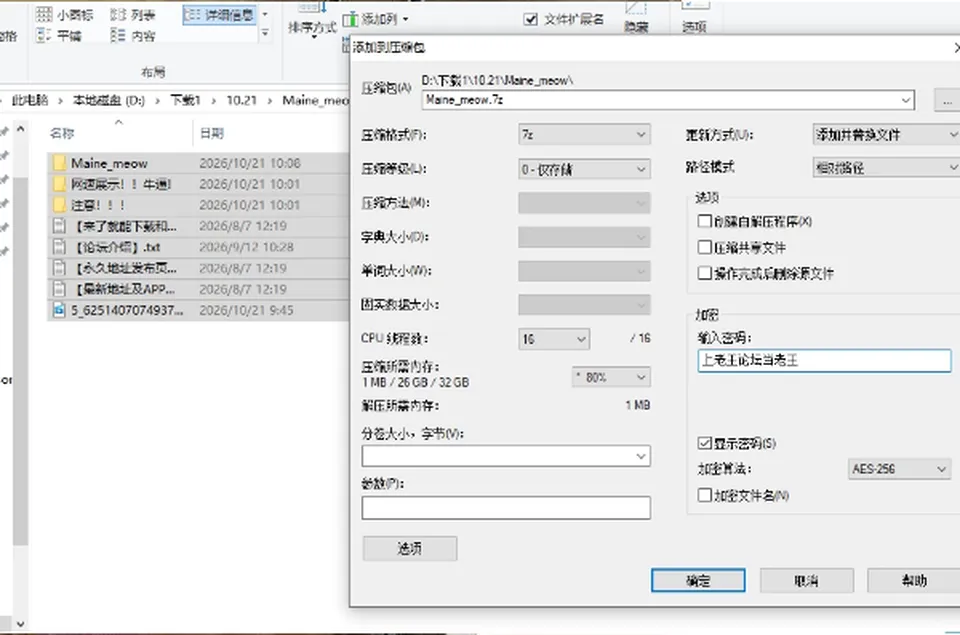Click the 下载1 breadcrumb

186,100
